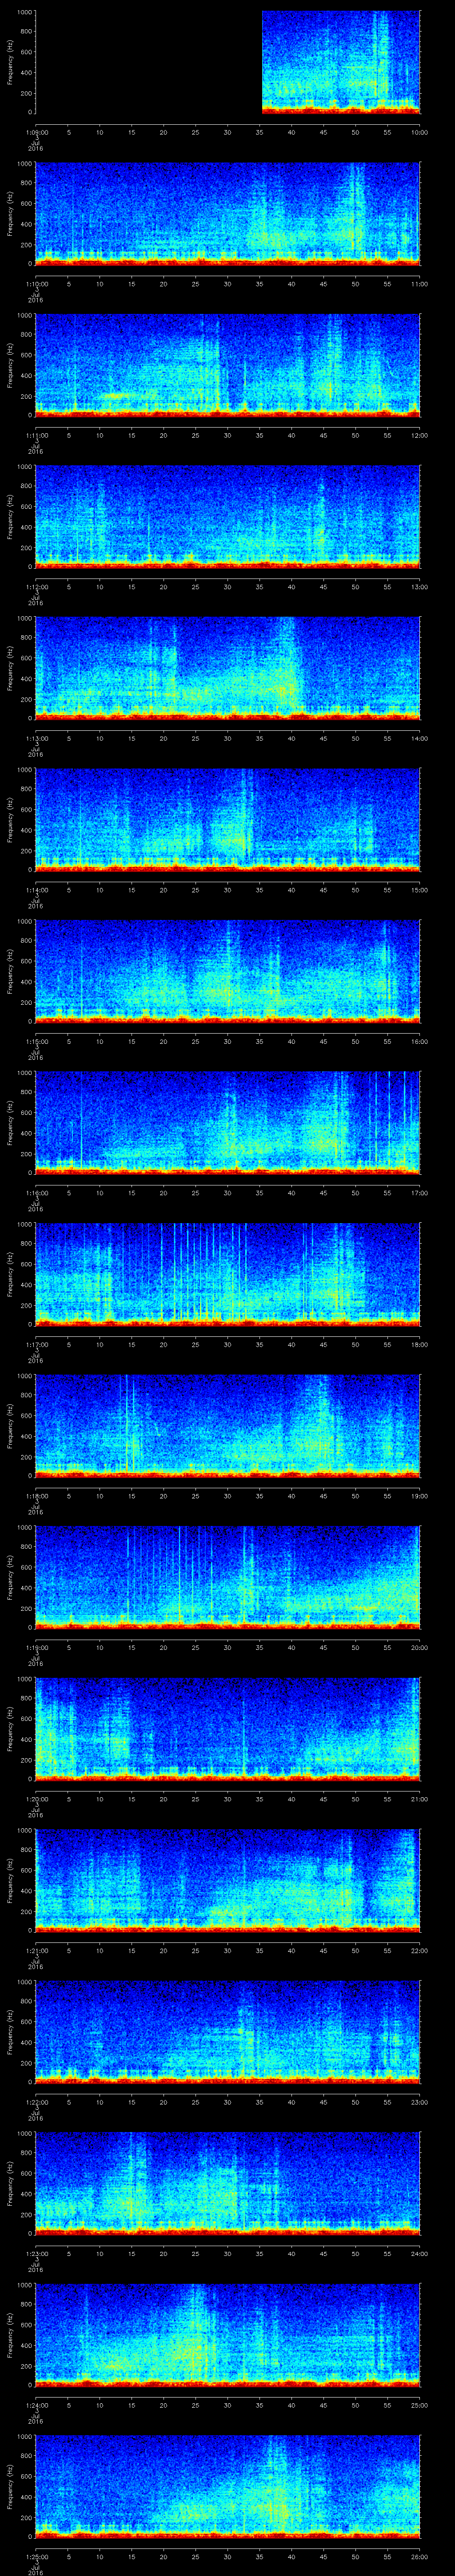
Task: Click the black empty area of first spectrogram
Action: [x=148, y=62]
